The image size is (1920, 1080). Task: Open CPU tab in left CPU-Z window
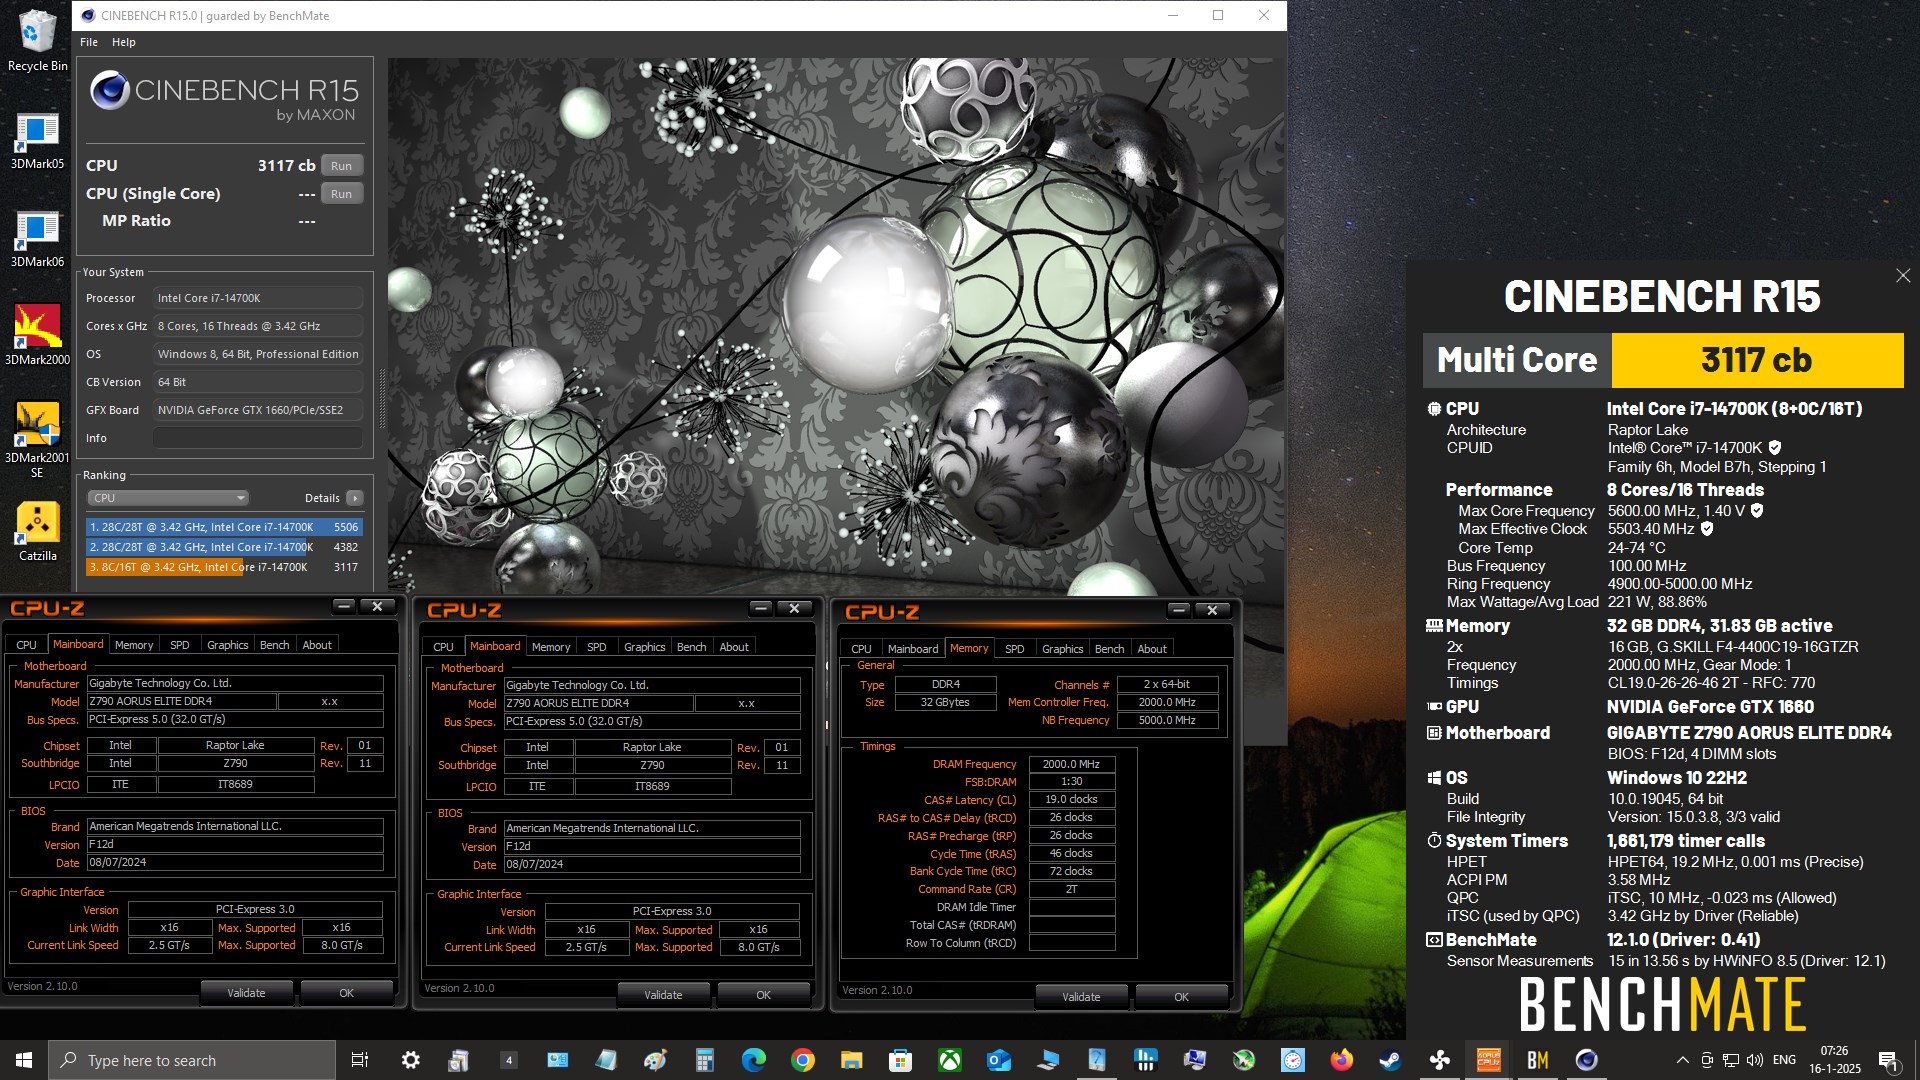coord(27,645)
